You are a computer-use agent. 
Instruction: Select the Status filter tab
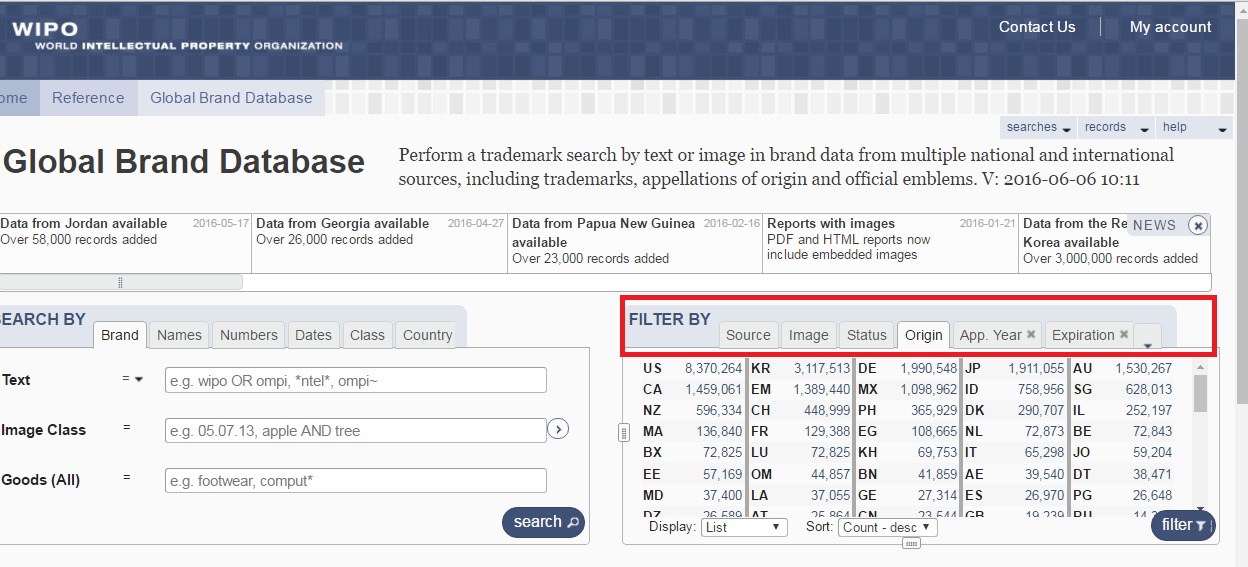click(x=866, y=335)
